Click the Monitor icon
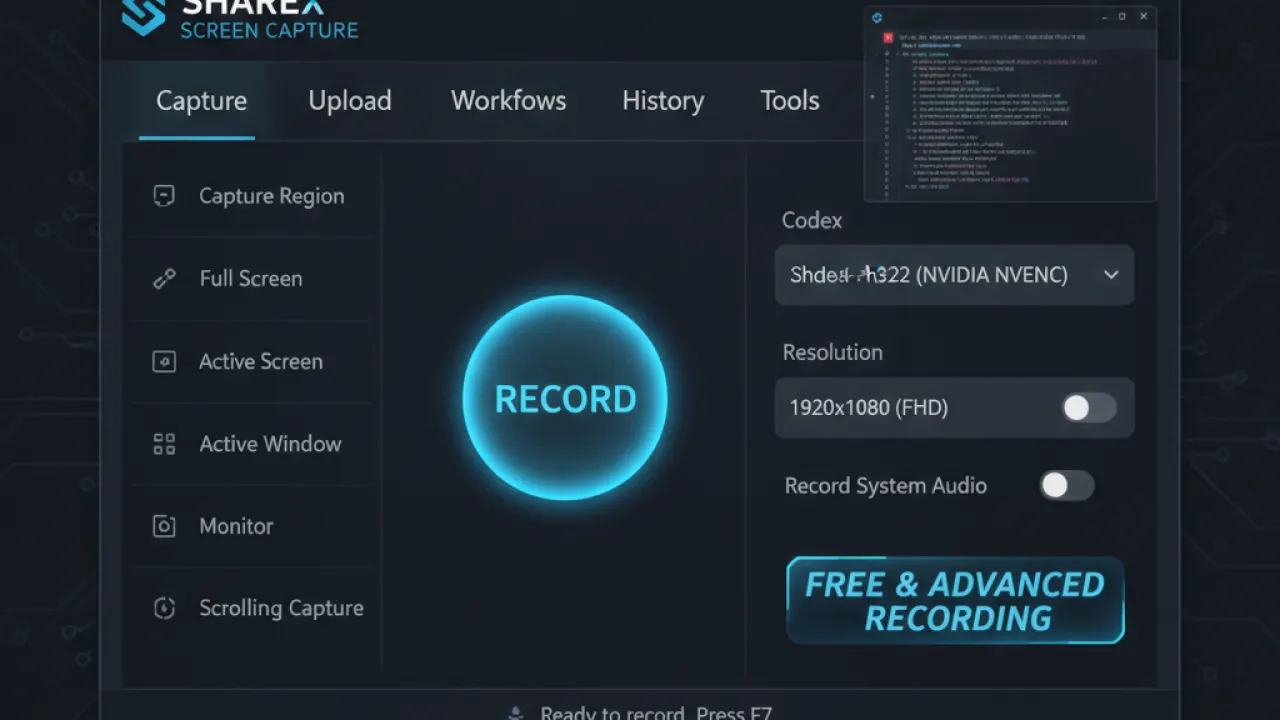 pyautogui.click(x=164, y=526)
